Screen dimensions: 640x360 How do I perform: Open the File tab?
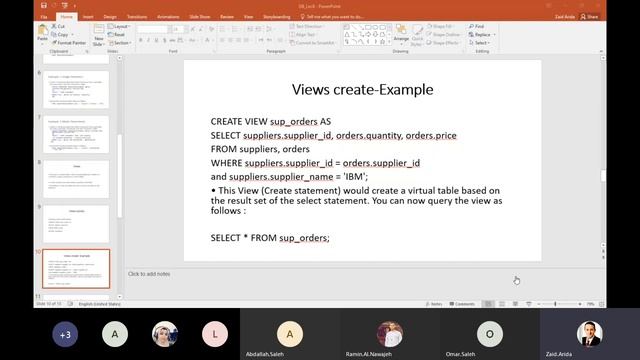[x=44, y=17]
